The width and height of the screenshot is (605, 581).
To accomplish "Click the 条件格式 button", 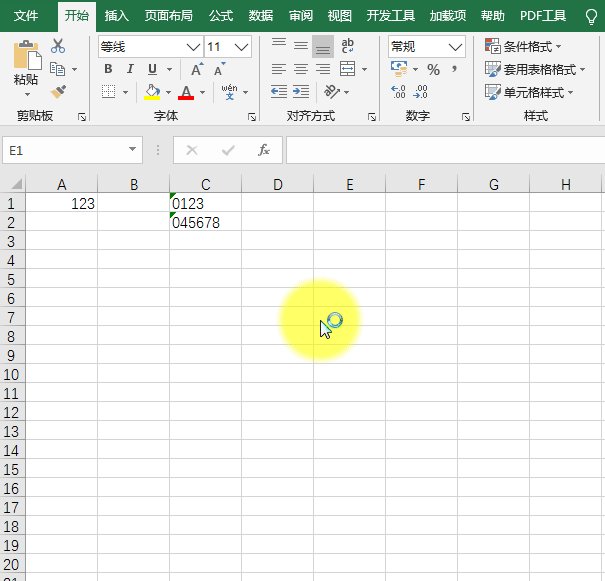I will 523,46.
